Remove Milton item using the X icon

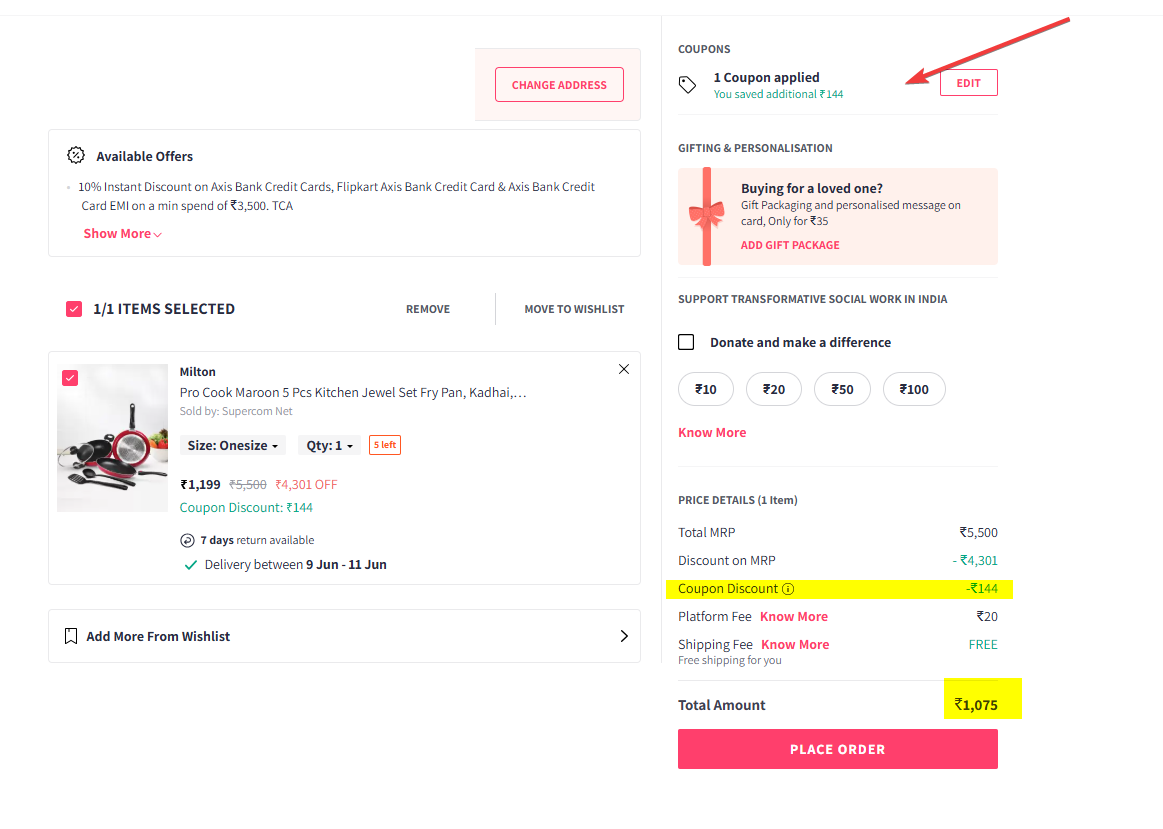point(624,369)
